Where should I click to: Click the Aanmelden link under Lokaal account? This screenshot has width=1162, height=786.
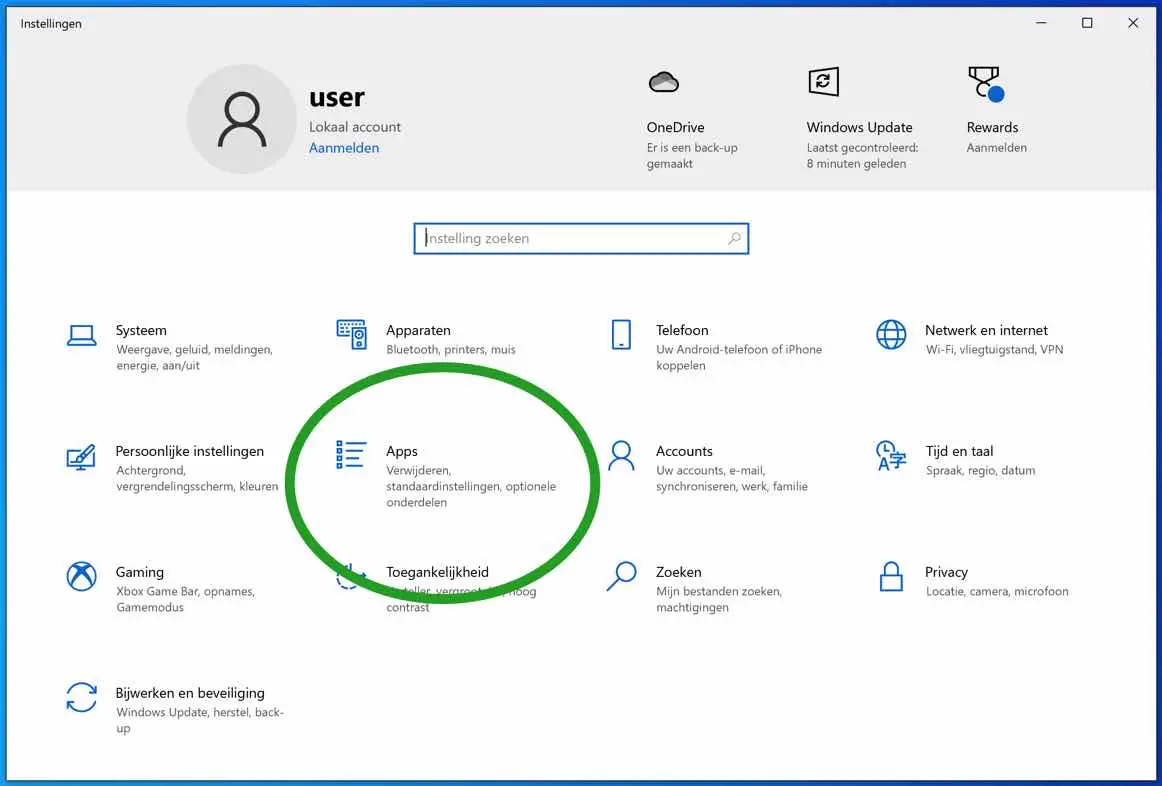click(x=344, y=147)
